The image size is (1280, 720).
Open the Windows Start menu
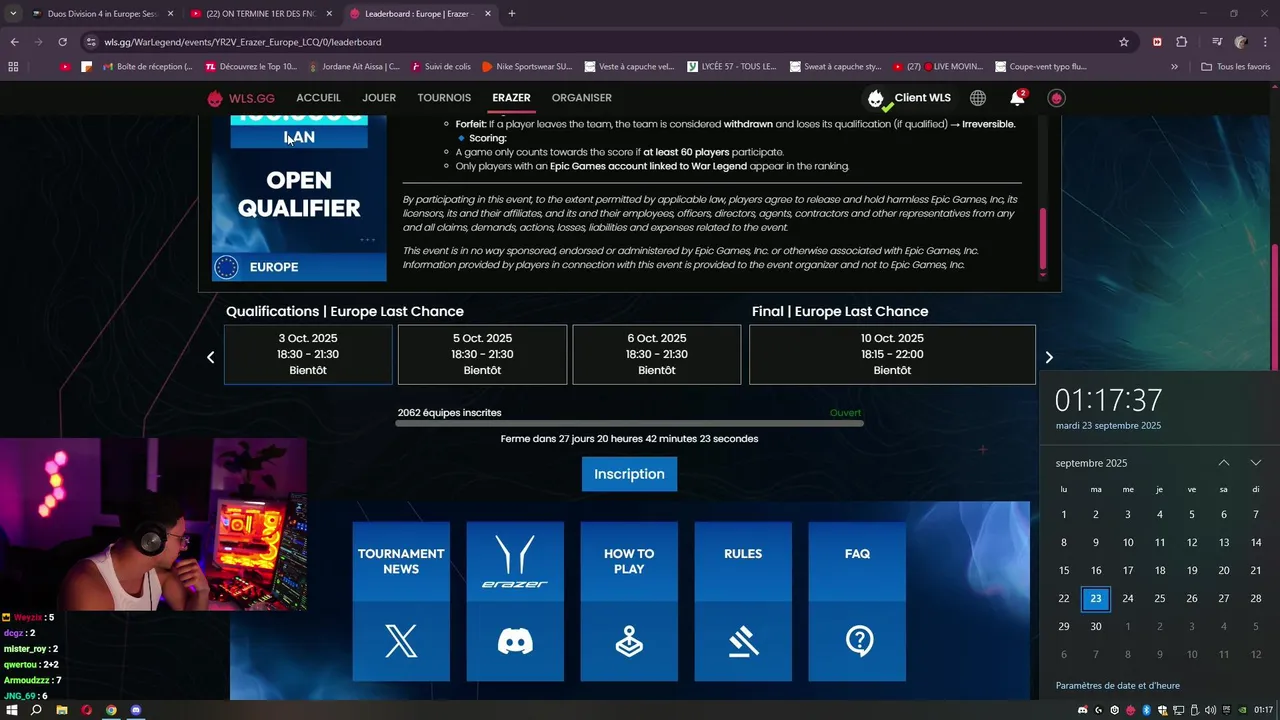(13, 710)
